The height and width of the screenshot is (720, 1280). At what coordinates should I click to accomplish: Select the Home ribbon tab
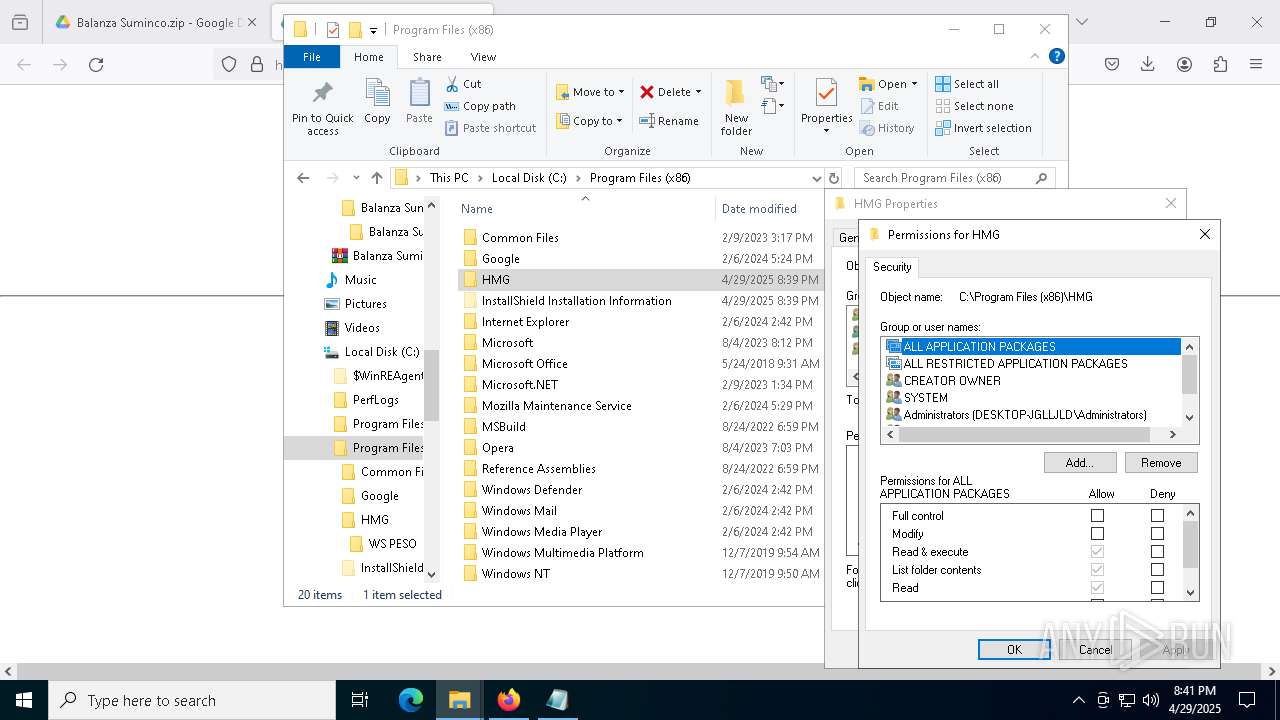pyautogui.click(x=368, y=57)
